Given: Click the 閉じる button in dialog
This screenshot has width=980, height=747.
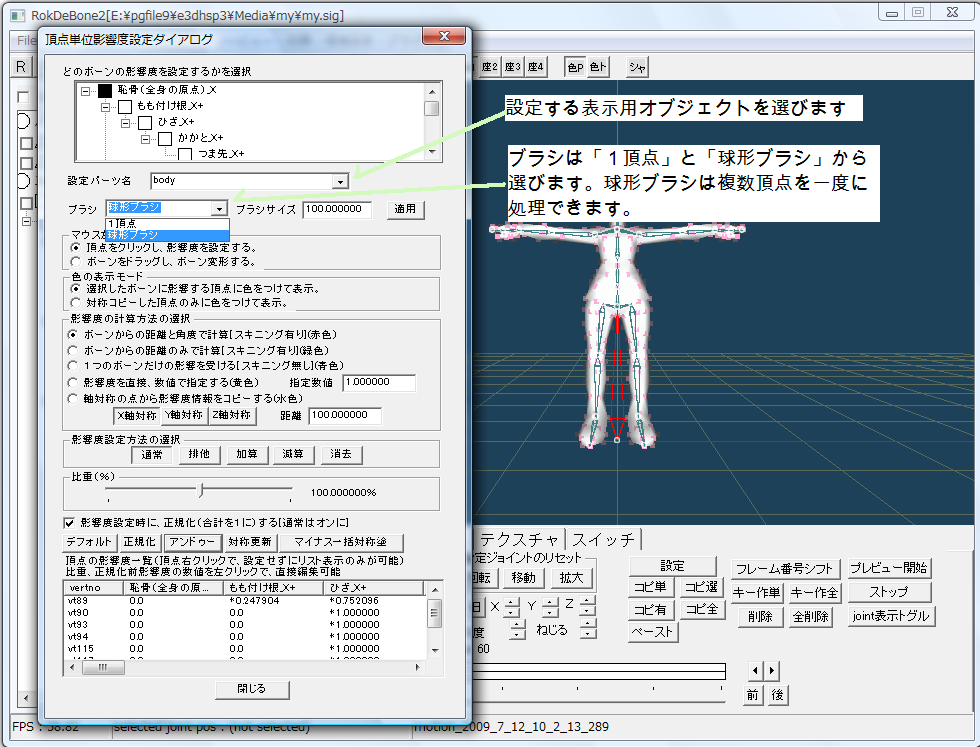Looking at the screenshot, I should pos(252,689).
